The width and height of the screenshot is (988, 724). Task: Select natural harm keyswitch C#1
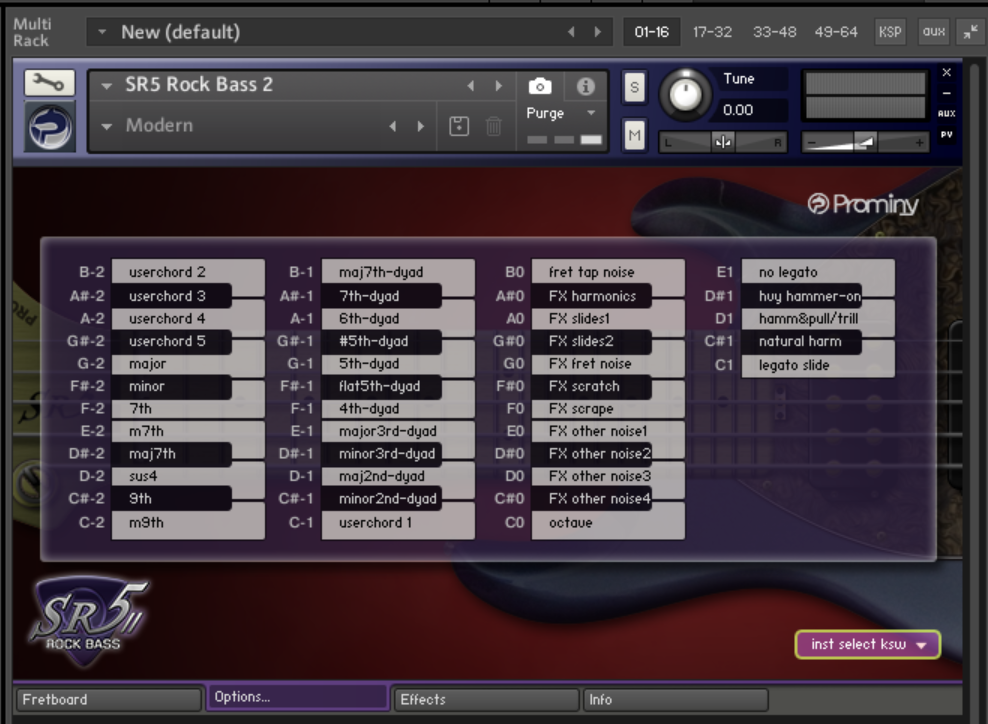pos(801,342)
